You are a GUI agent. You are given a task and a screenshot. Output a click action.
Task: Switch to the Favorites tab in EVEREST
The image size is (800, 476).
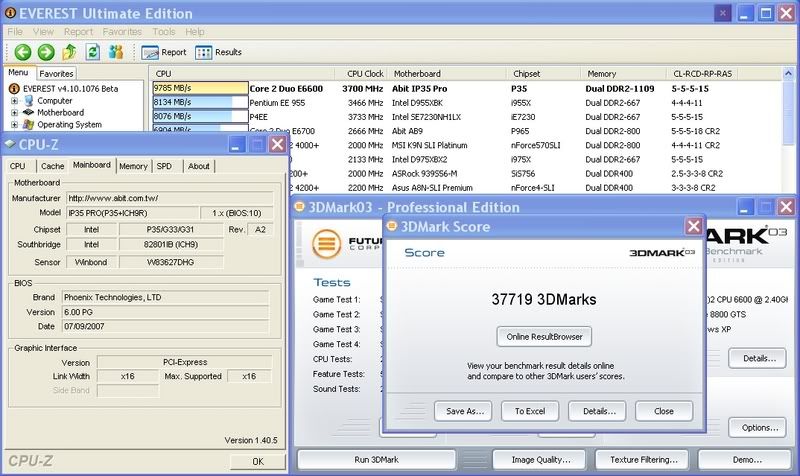click(x=56, y=73)
